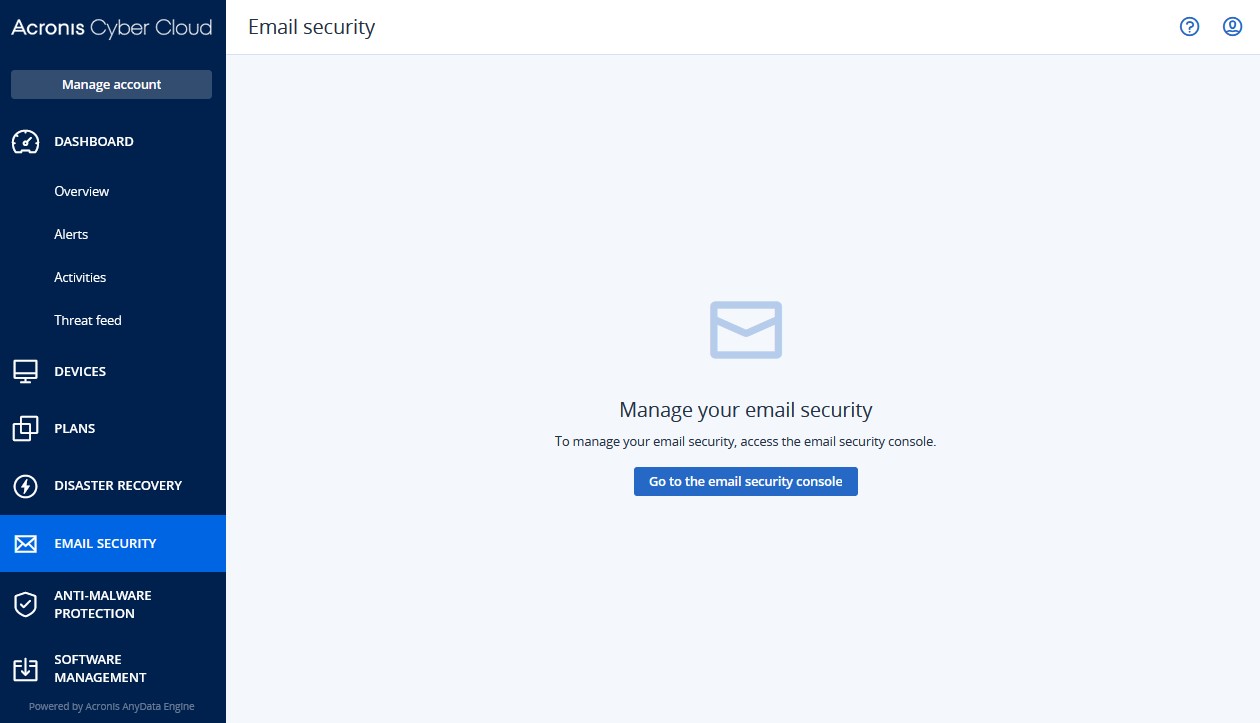This screenshot has width=1260, height=723.
Task: Click the large envelope illustration
Action: 746,329
